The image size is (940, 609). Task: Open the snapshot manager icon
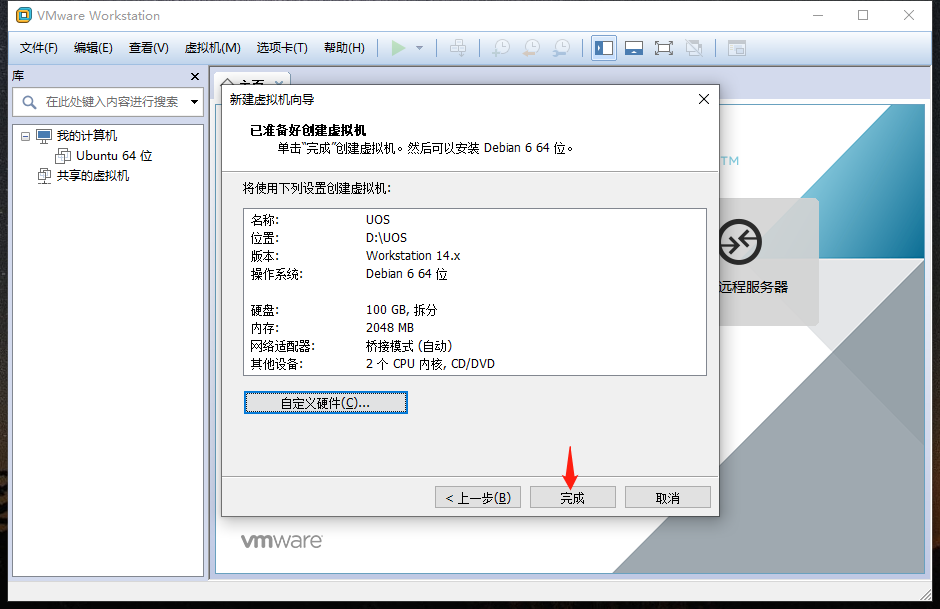click(561, 47)
